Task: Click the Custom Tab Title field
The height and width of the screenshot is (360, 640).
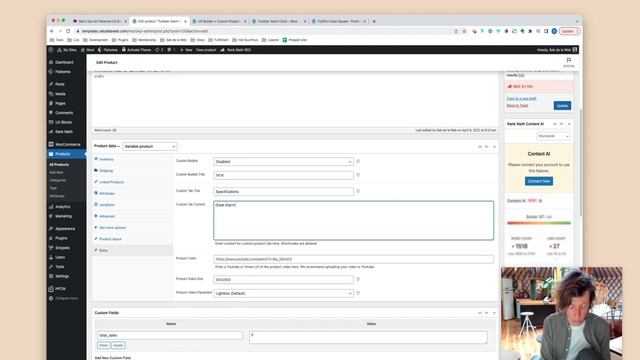Action: pyautogui.click(x=283, y=191)
